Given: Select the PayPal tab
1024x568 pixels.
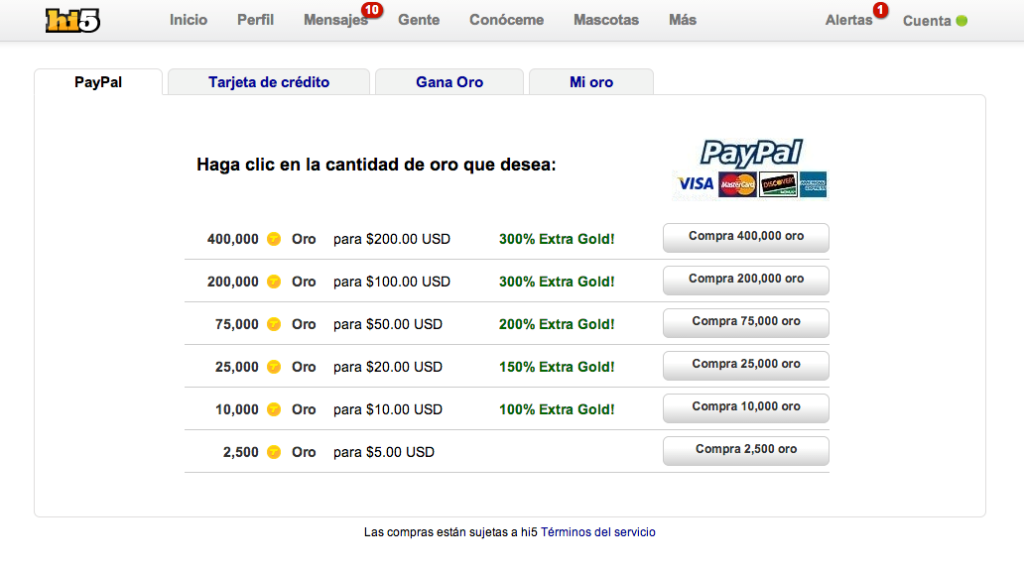Looking at the screenshot, I should [98, 82].
